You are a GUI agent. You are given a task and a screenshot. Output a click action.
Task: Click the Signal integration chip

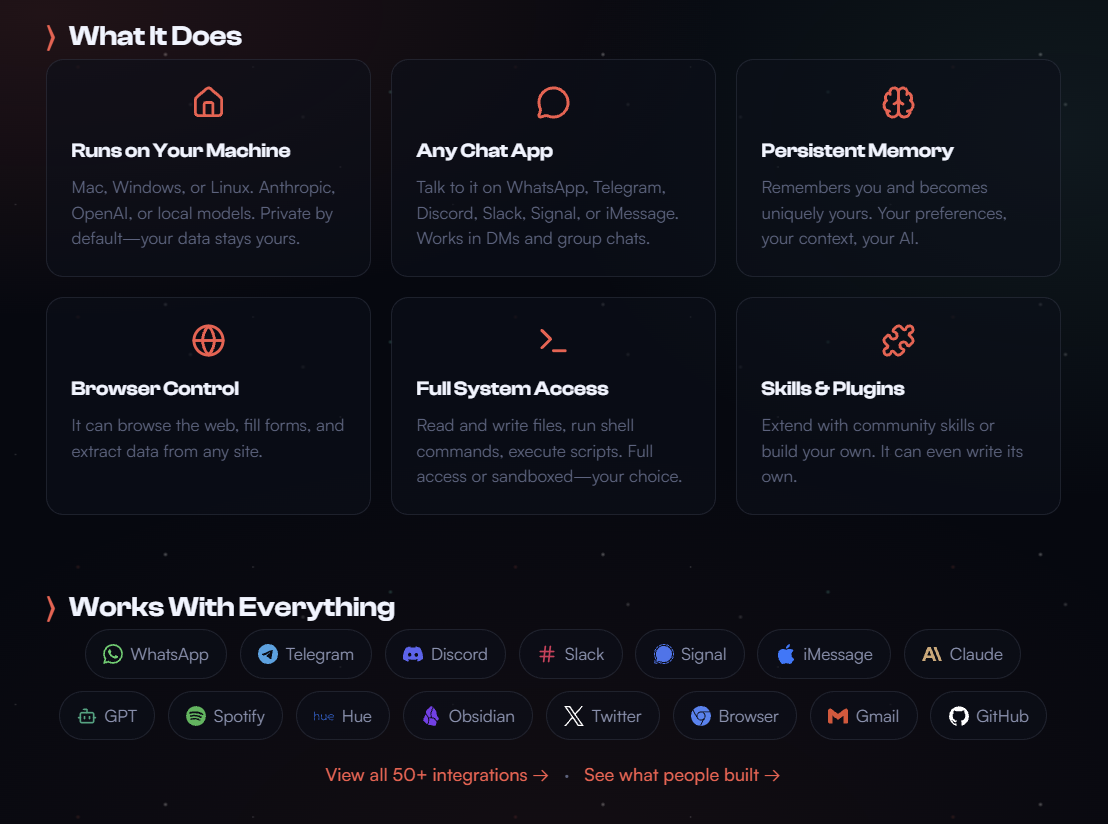click(689, 655)
